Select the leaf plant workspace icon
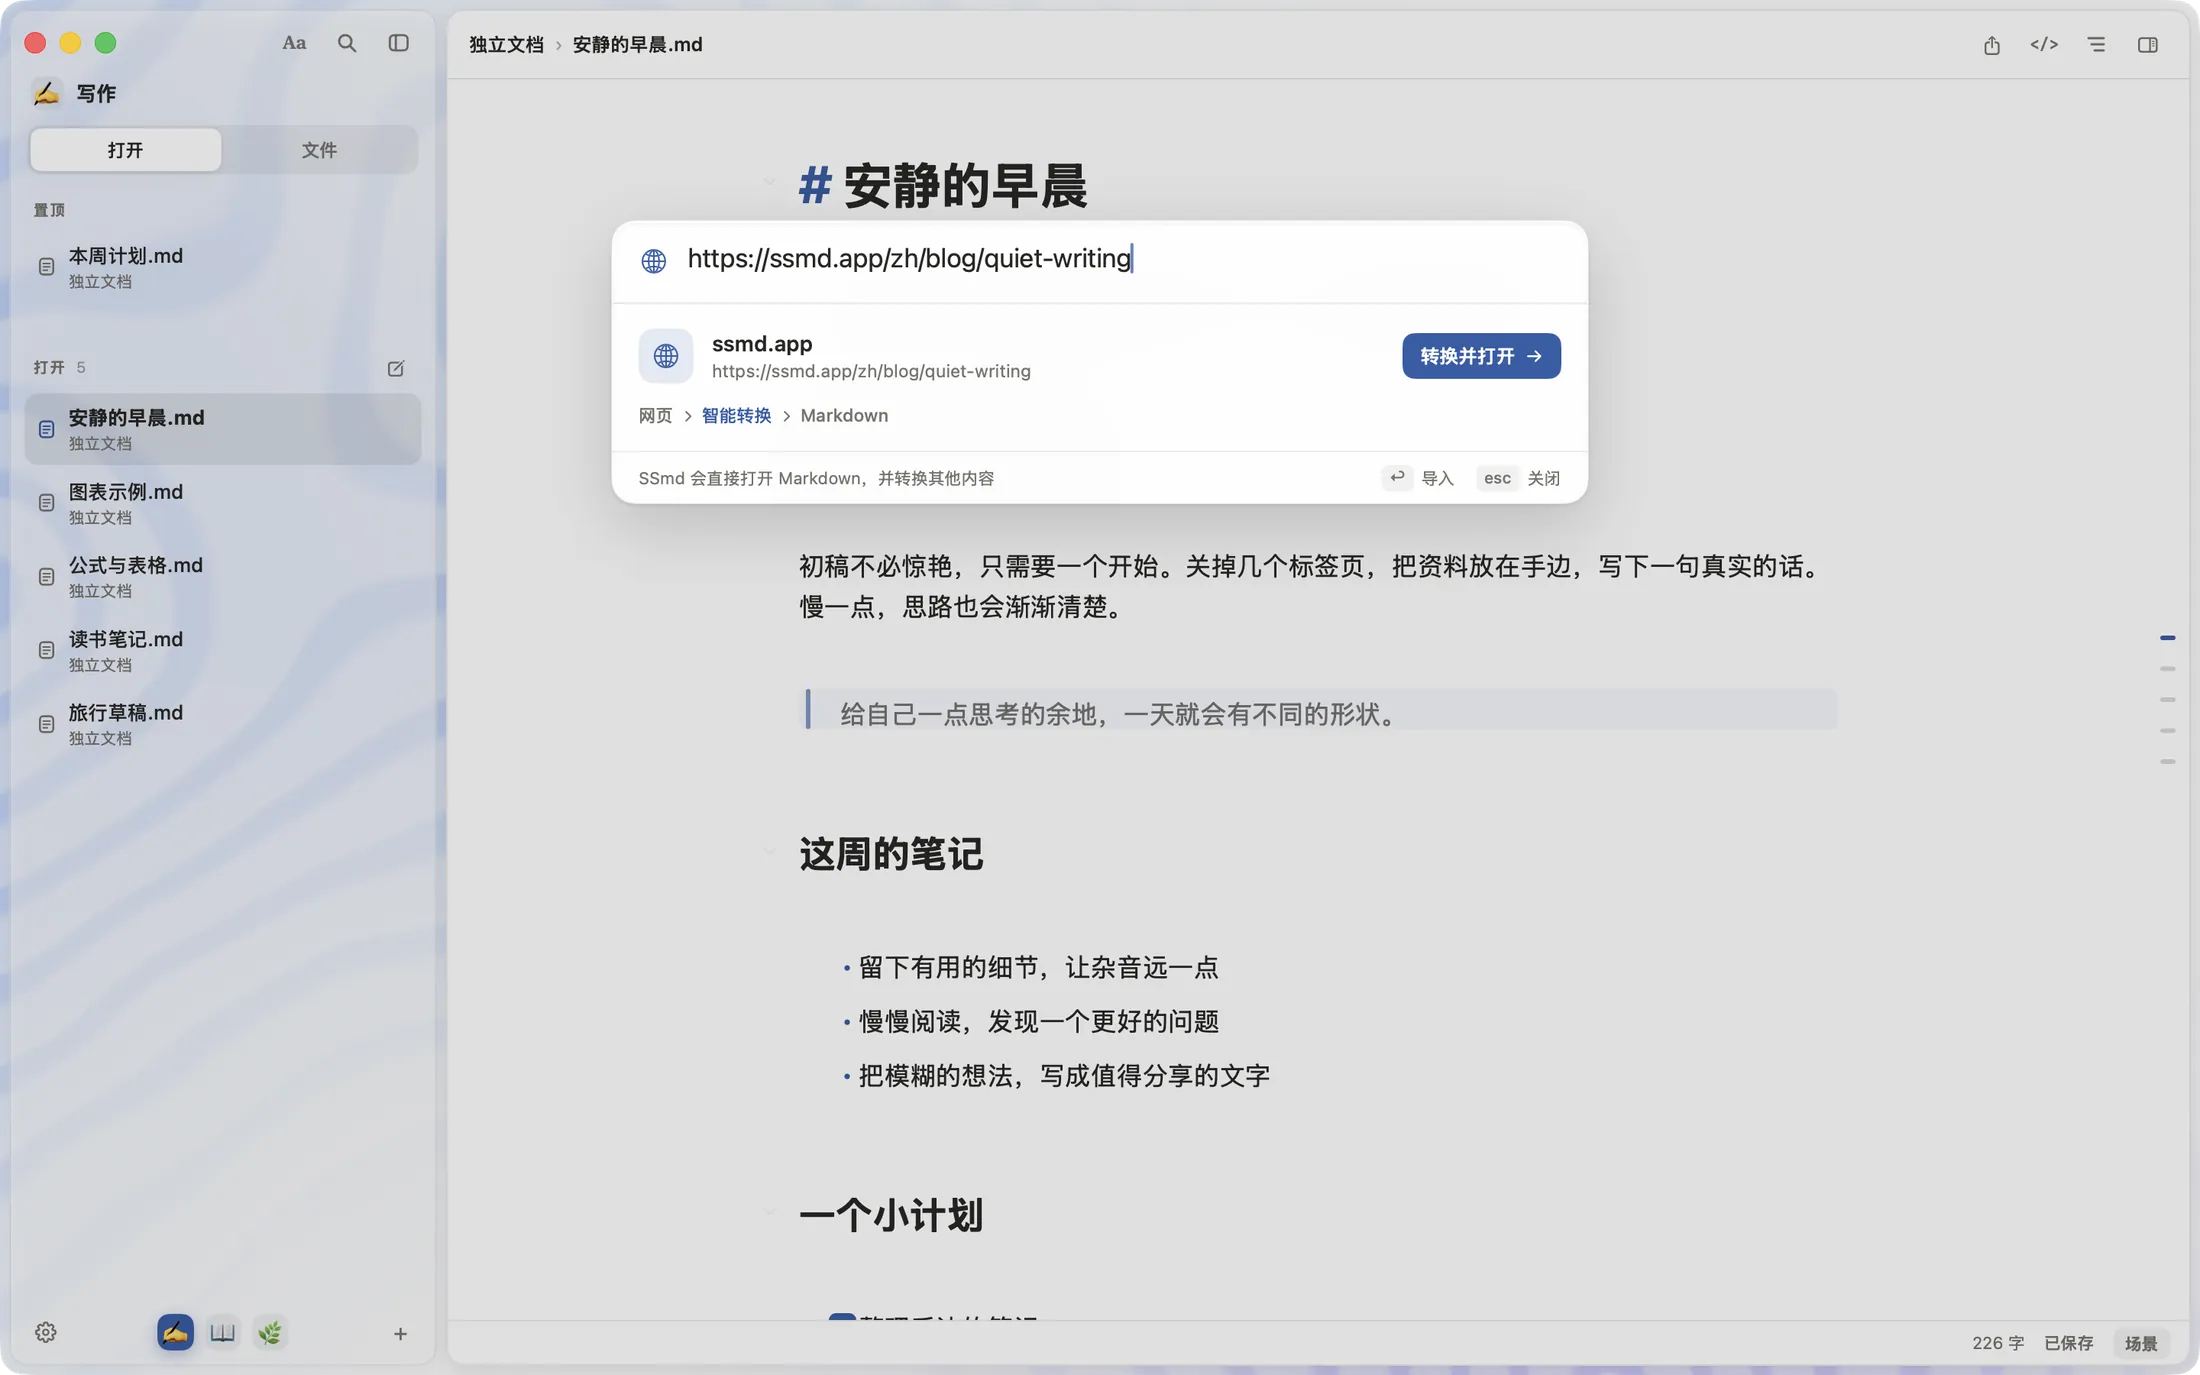Screen dimensions: 2200x1375 (x=270, y=1332)
